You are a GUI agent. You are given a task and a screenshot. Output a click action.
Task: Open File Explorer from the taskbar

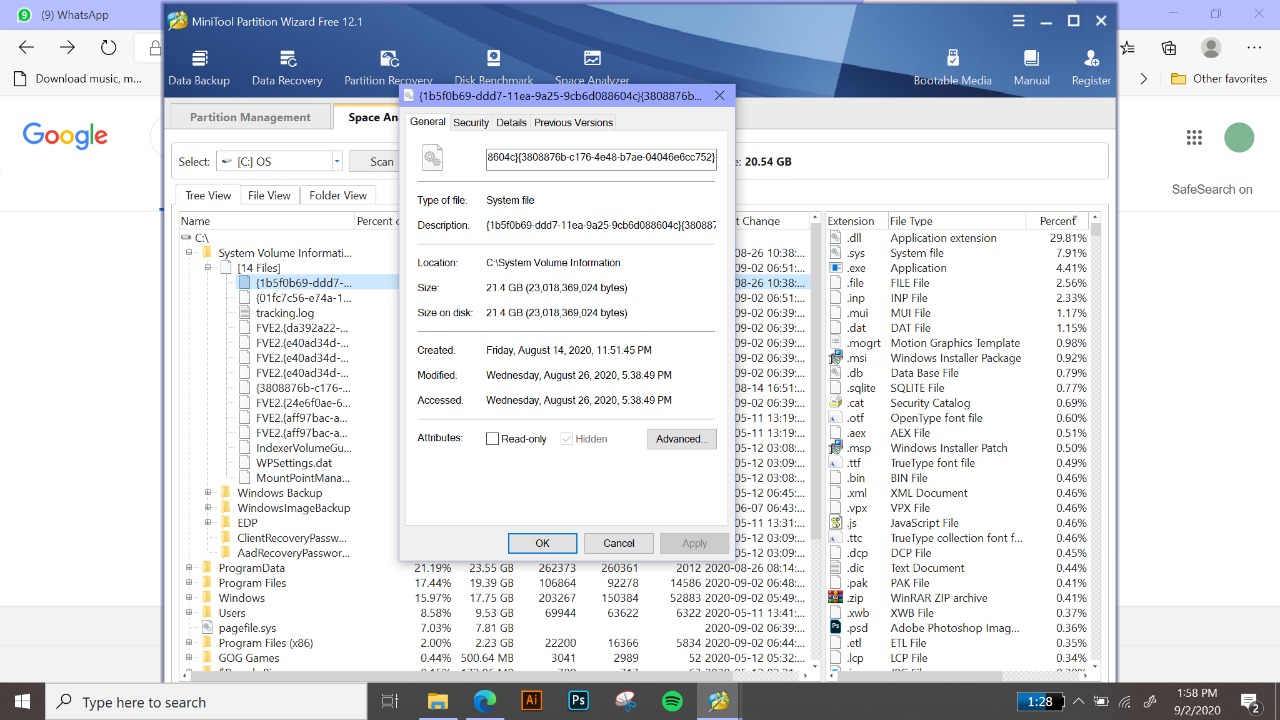(437, 702)
